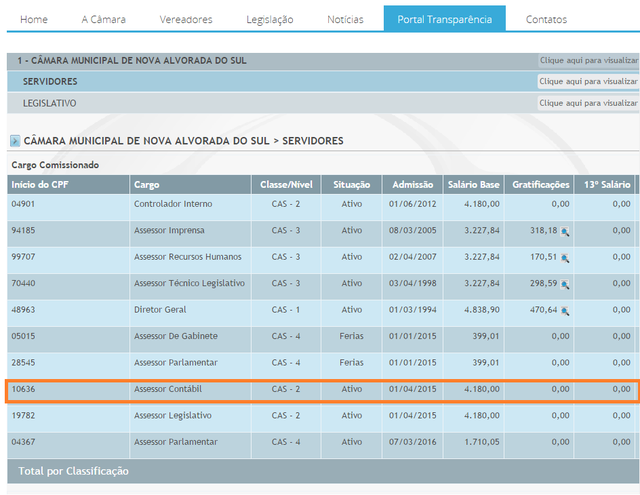
Task: Click the 1.710,05 salary value
Action: click(x=482, y=442)
